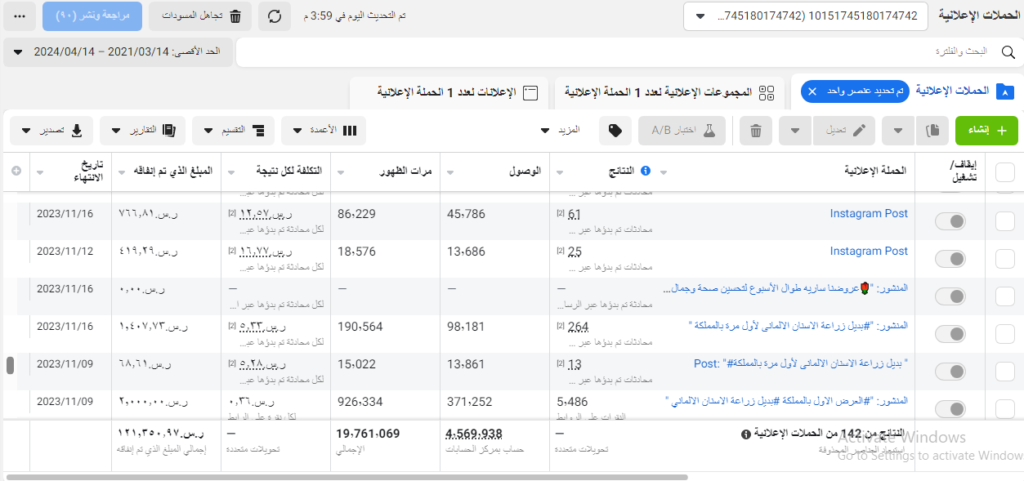1024x481 pixels.
Task: Click the info icon next to النتائج
Action: [646, 171]
